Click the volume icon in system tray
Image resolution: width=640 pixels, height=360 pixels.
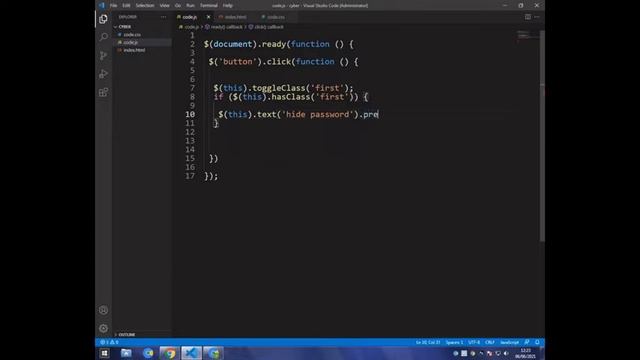[506, 353]
